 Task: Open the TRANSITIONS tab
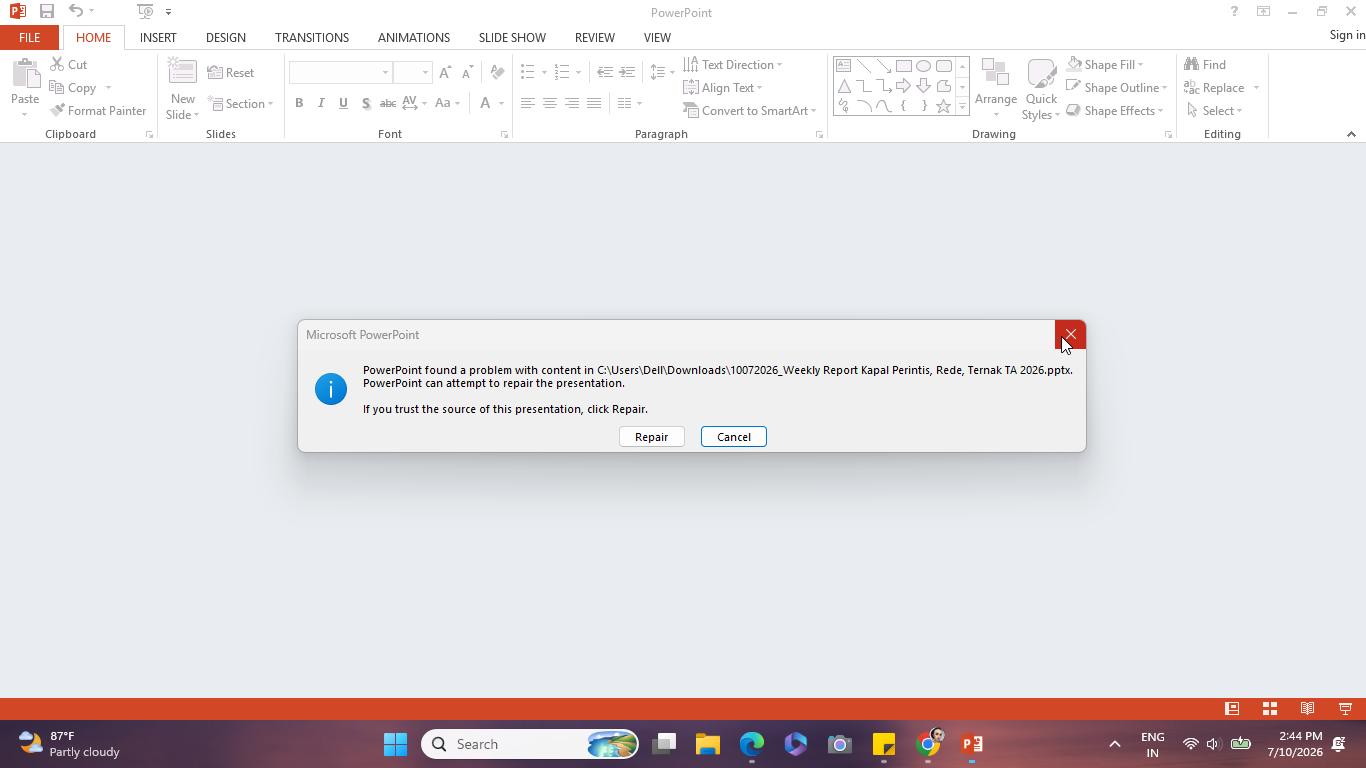312,37
